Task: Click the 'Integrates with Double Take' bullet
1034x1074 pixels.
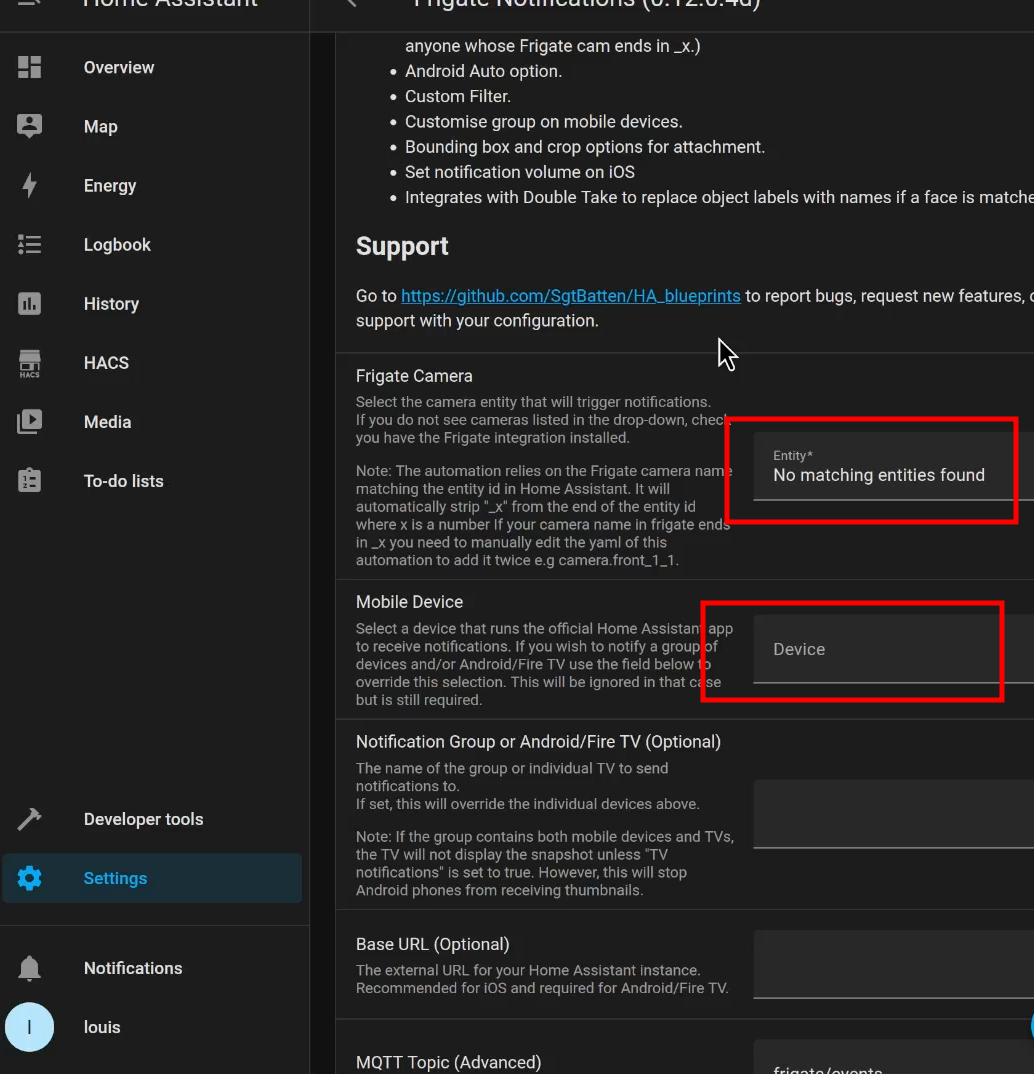Action: tap(719, 197)
